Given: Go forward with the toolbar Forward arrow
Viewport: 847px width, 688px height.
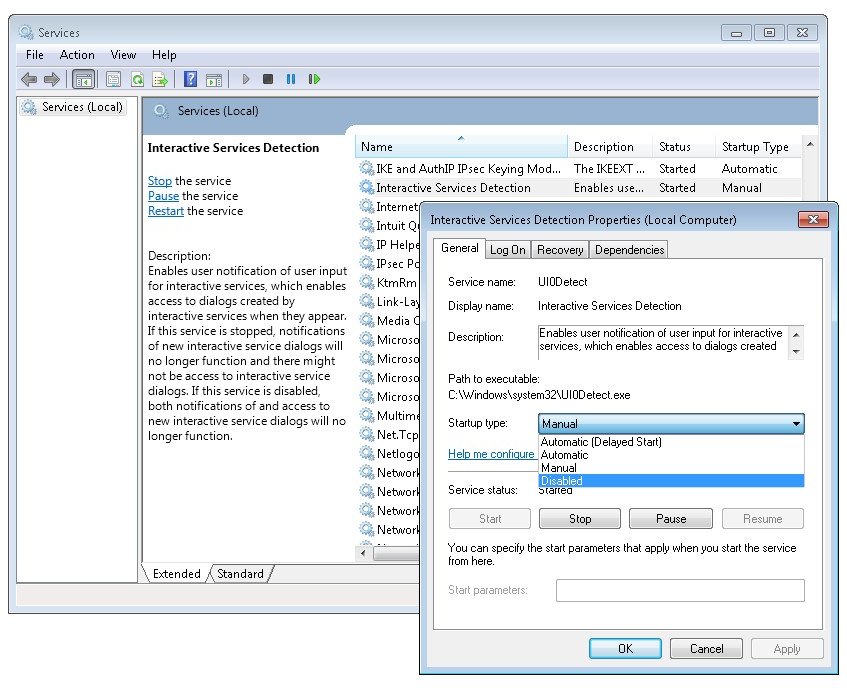Looking at the screenshot, I should [52, 79].
